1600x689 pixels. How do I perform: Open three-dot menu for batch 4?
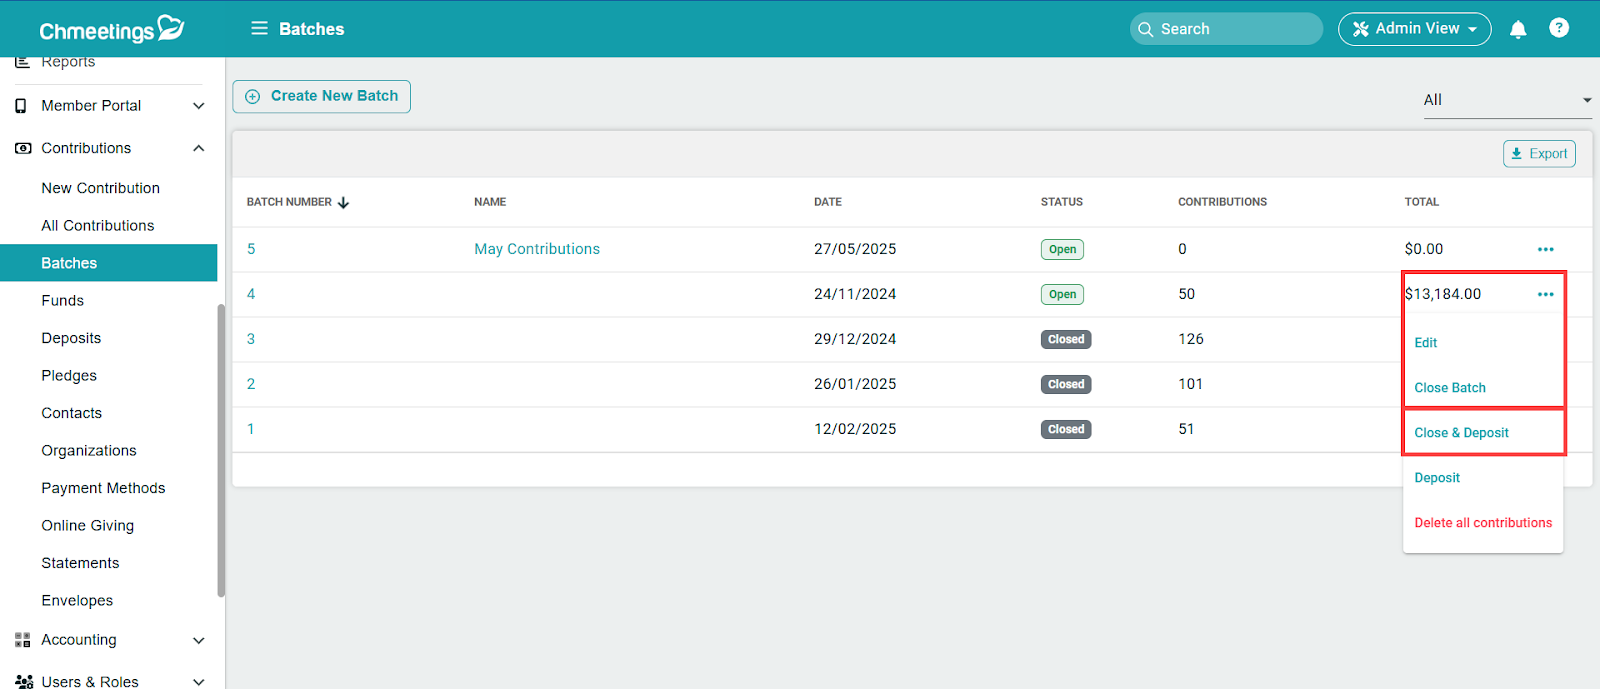1546,294
